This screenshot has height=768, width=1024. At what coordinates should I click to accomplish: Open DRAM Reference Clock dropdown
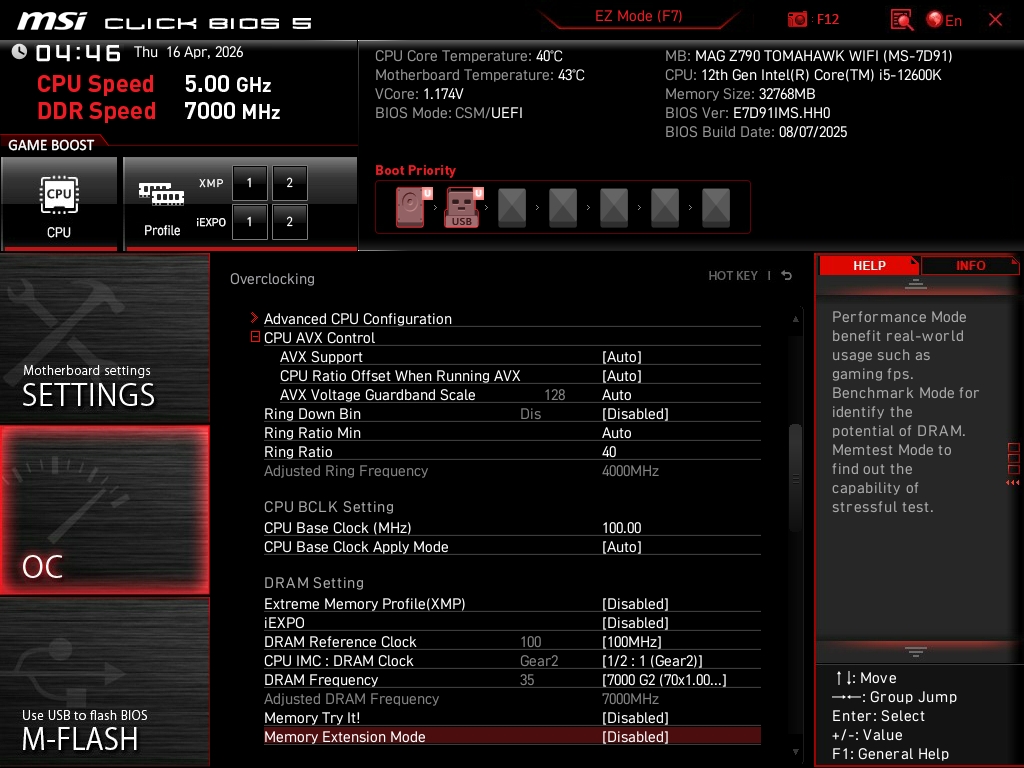coord(632,641)
